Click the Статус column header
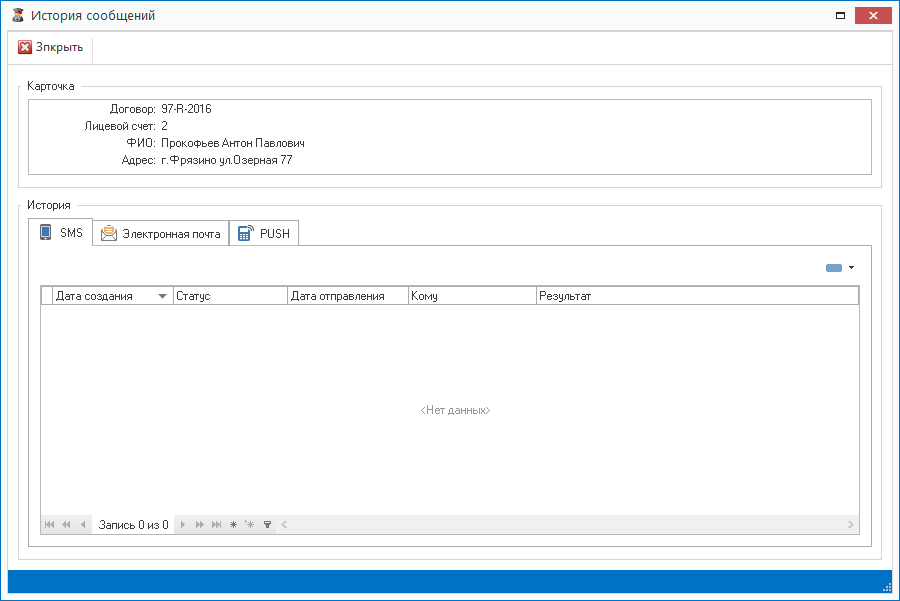 click(x=230, y=296)
